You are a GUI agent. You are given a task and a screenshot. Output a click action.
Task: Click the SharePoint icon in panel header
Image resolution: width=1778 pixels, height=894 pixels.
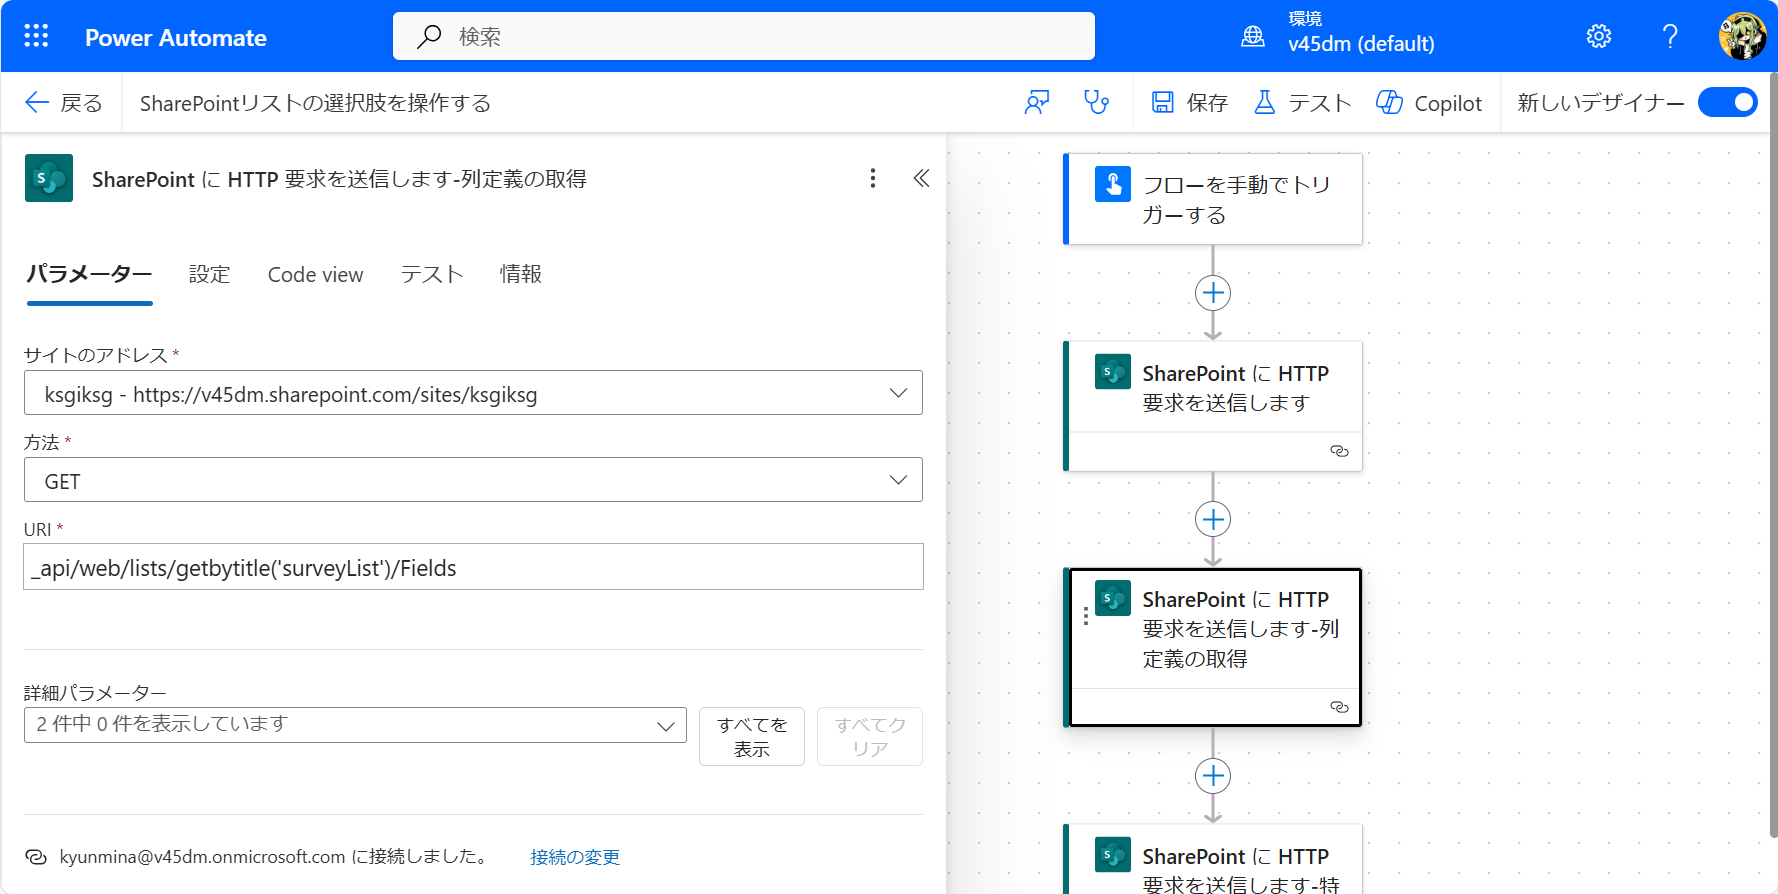[x=49, y=178]
